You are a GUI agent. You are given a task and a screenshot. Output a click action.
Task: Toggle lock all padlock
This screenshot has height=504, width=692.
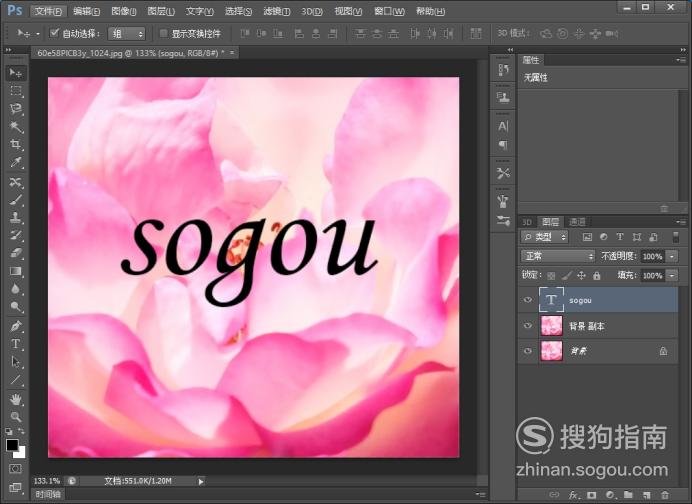[597, 276]
